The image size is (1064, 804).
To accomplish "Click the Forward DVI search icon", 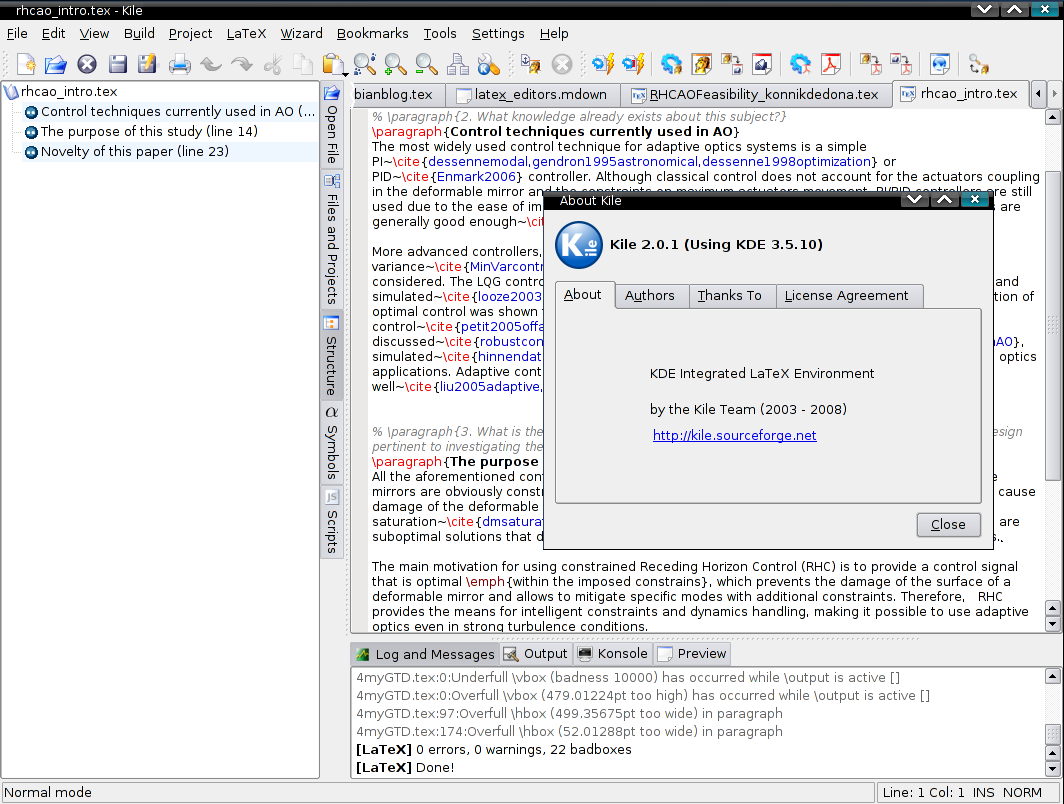I will (978, 64).
